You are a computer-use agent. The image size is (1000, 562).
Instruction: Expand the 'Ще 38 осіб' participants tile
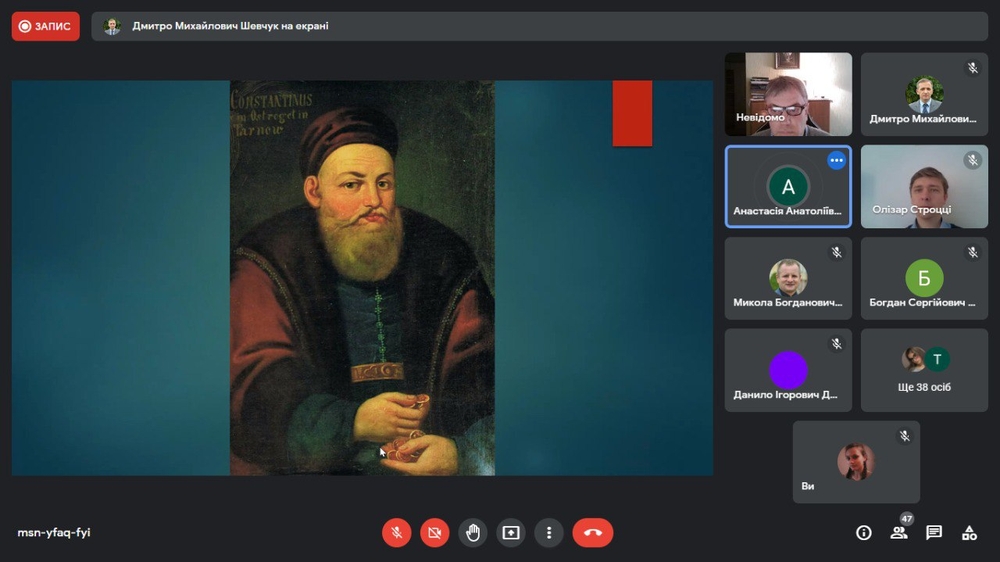coord(924,370)
